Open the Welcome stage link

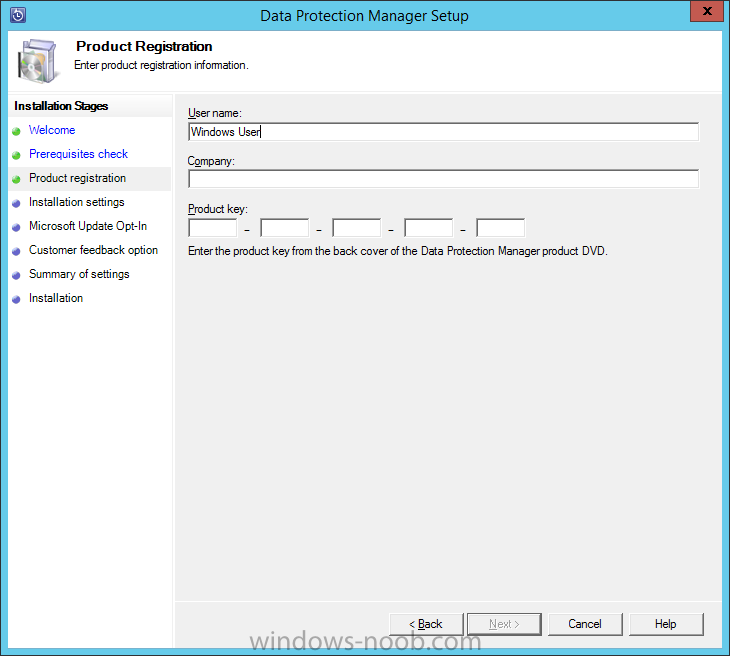click(x=52, y=130)
